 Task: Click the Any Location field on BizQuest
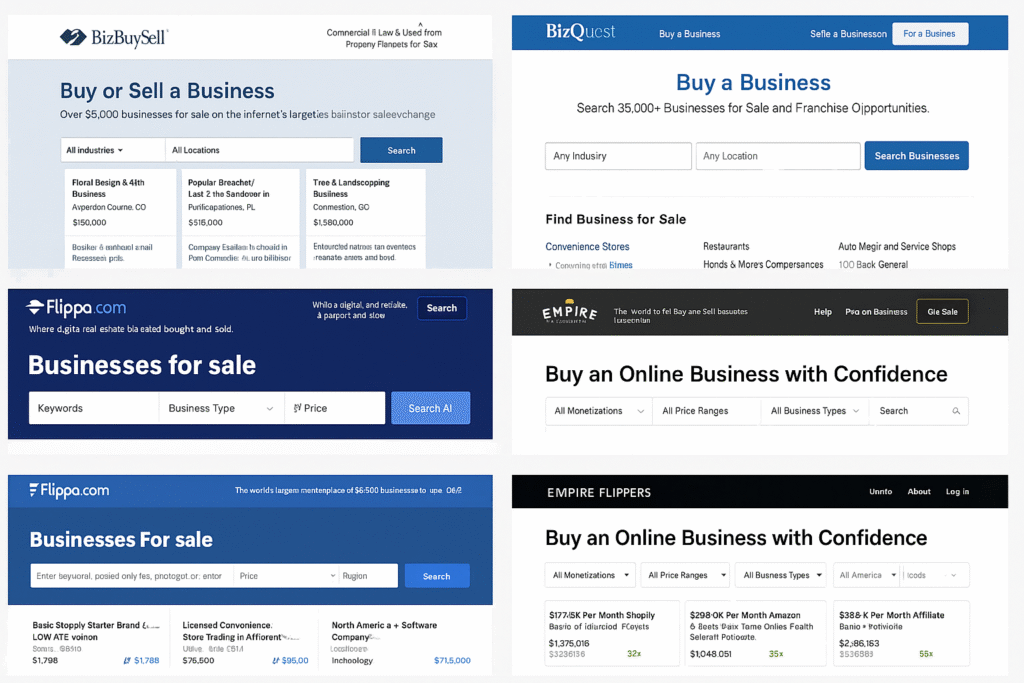coord(778,156)
